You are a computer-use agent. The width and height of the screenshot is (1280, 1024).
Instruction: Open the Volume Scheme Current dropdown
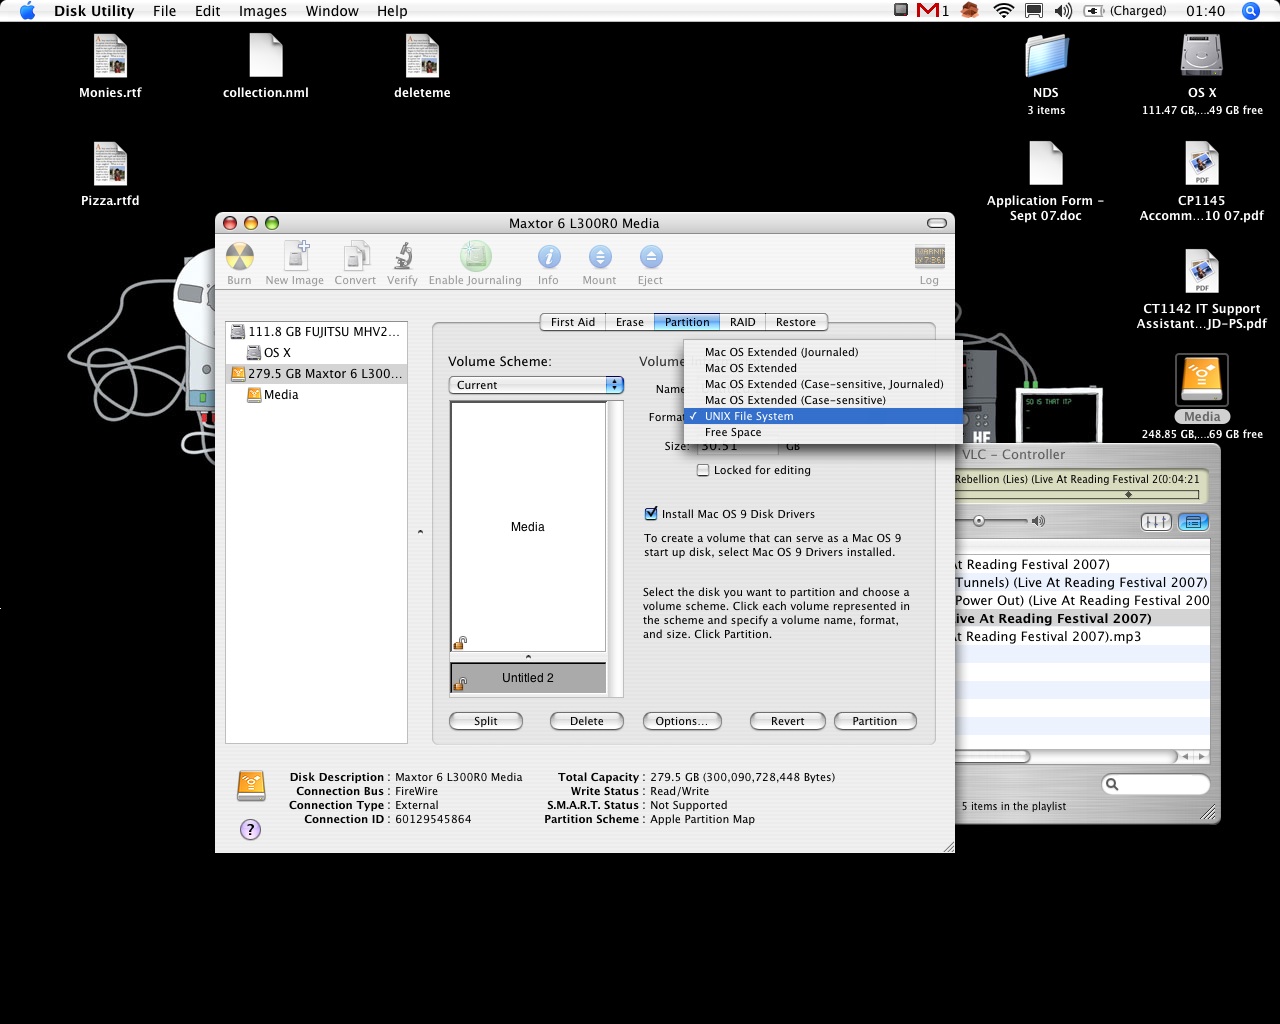point(536,385)
